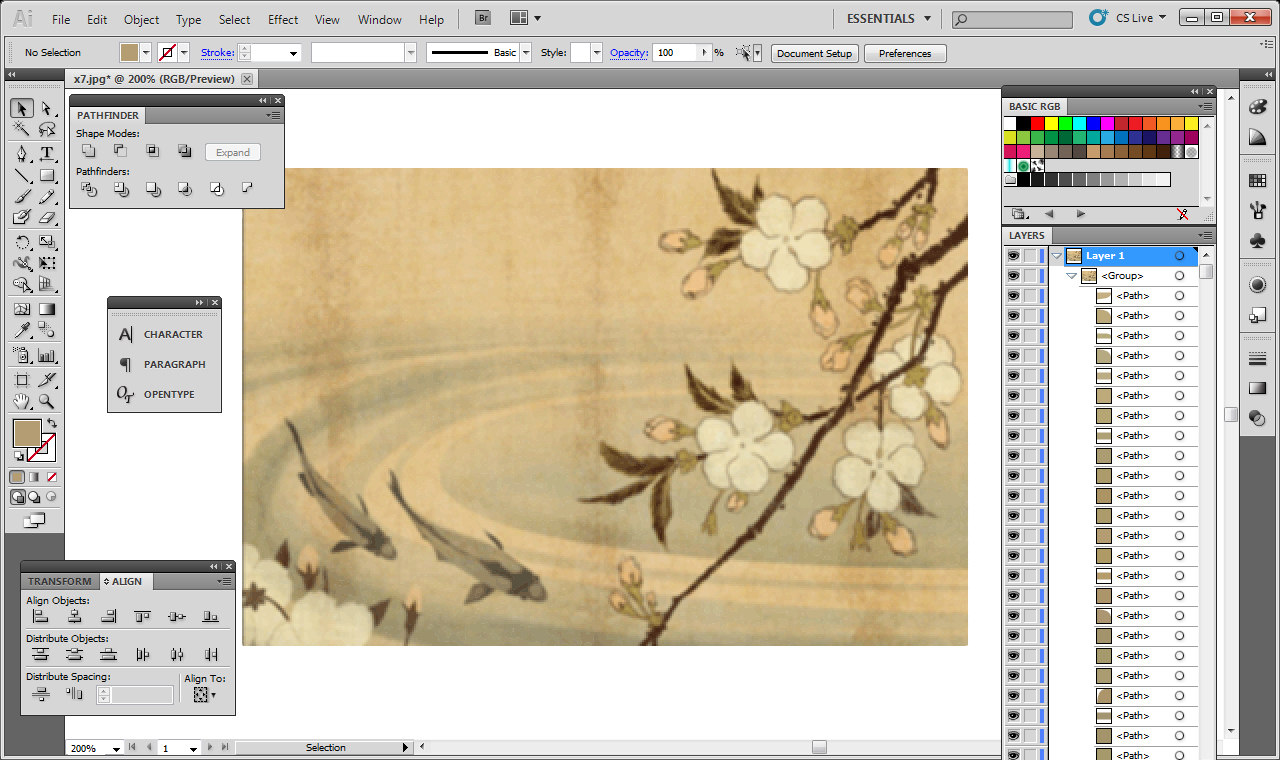The width and height of the screenshot is (1280, 760).
Task: Open the Symbols panel from dock
Action: [x=1258, y=241]
